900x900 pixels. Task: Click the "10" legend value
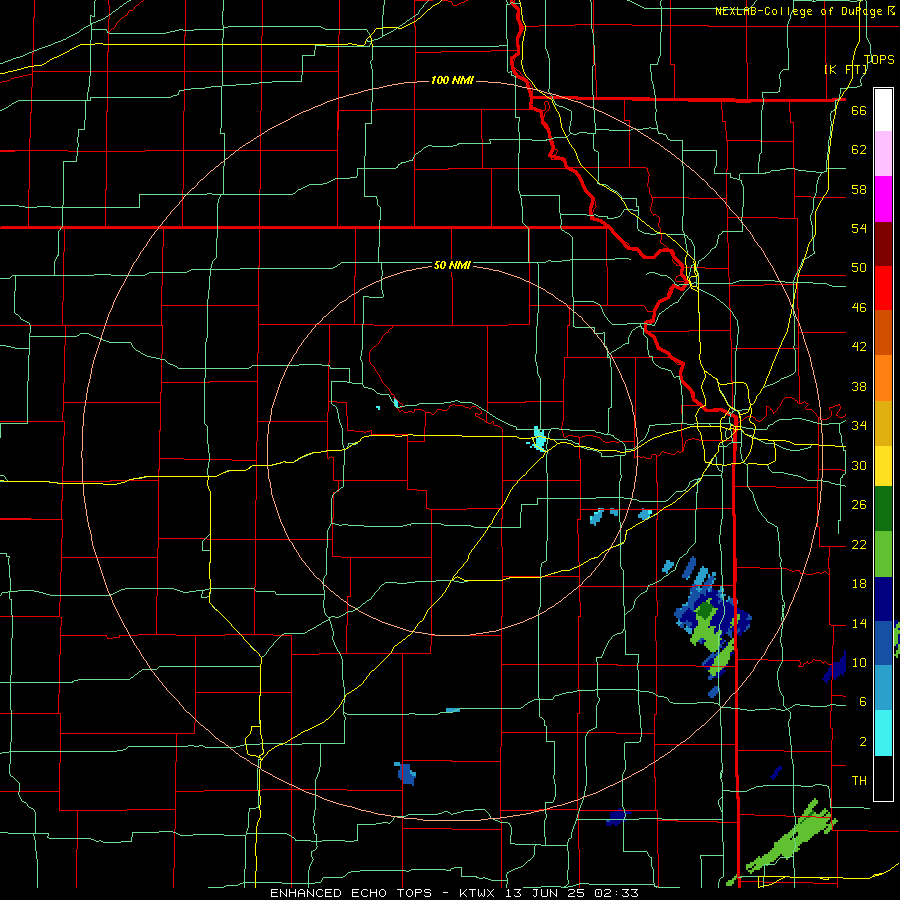pos(859,662)
